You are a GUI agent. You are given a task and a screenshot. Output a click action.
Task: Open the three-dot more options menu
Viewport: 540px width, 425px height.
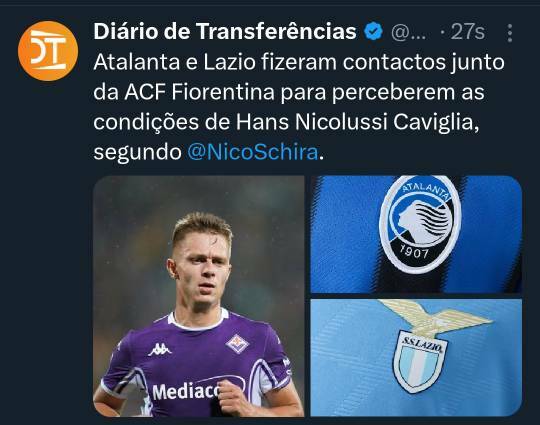click(510, 33)
